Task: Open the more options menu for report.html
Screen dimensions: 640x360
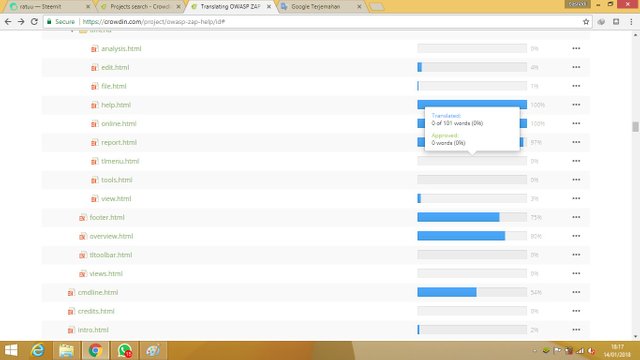Action: [576, 142]
